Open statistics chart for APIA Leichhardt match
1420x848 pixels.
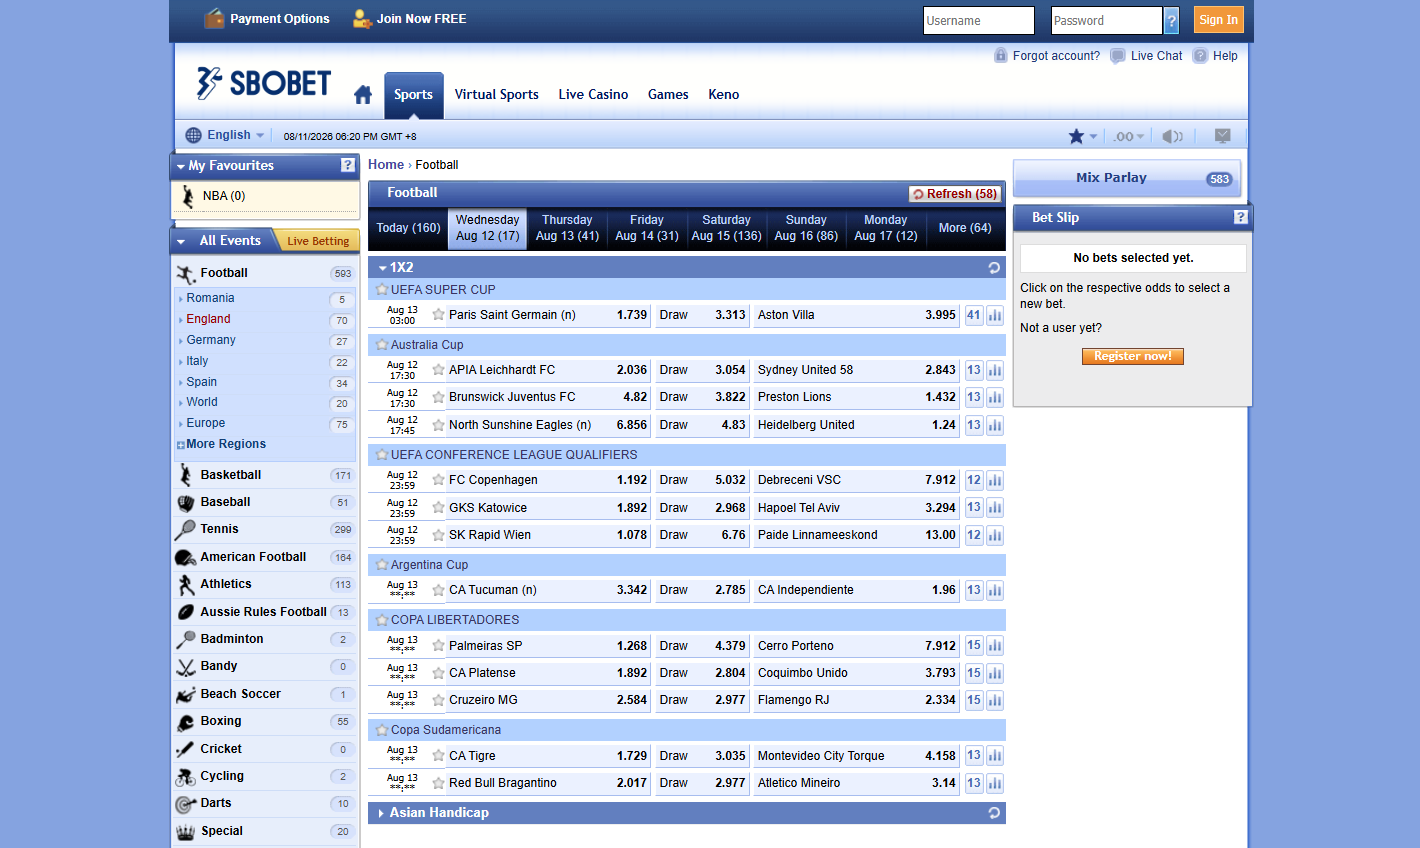995,370
